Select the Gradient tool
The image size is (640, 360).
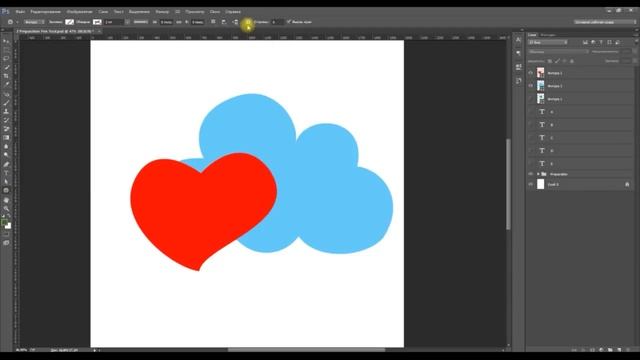(6, 138)
